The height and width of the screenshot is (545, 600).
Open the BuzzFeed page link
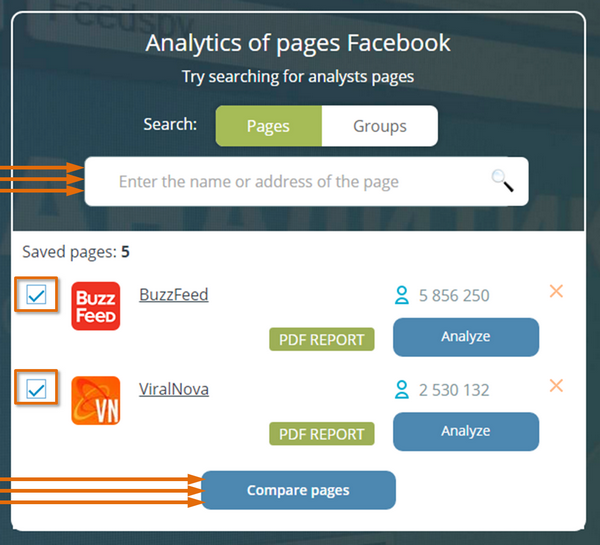pos(174,295)
